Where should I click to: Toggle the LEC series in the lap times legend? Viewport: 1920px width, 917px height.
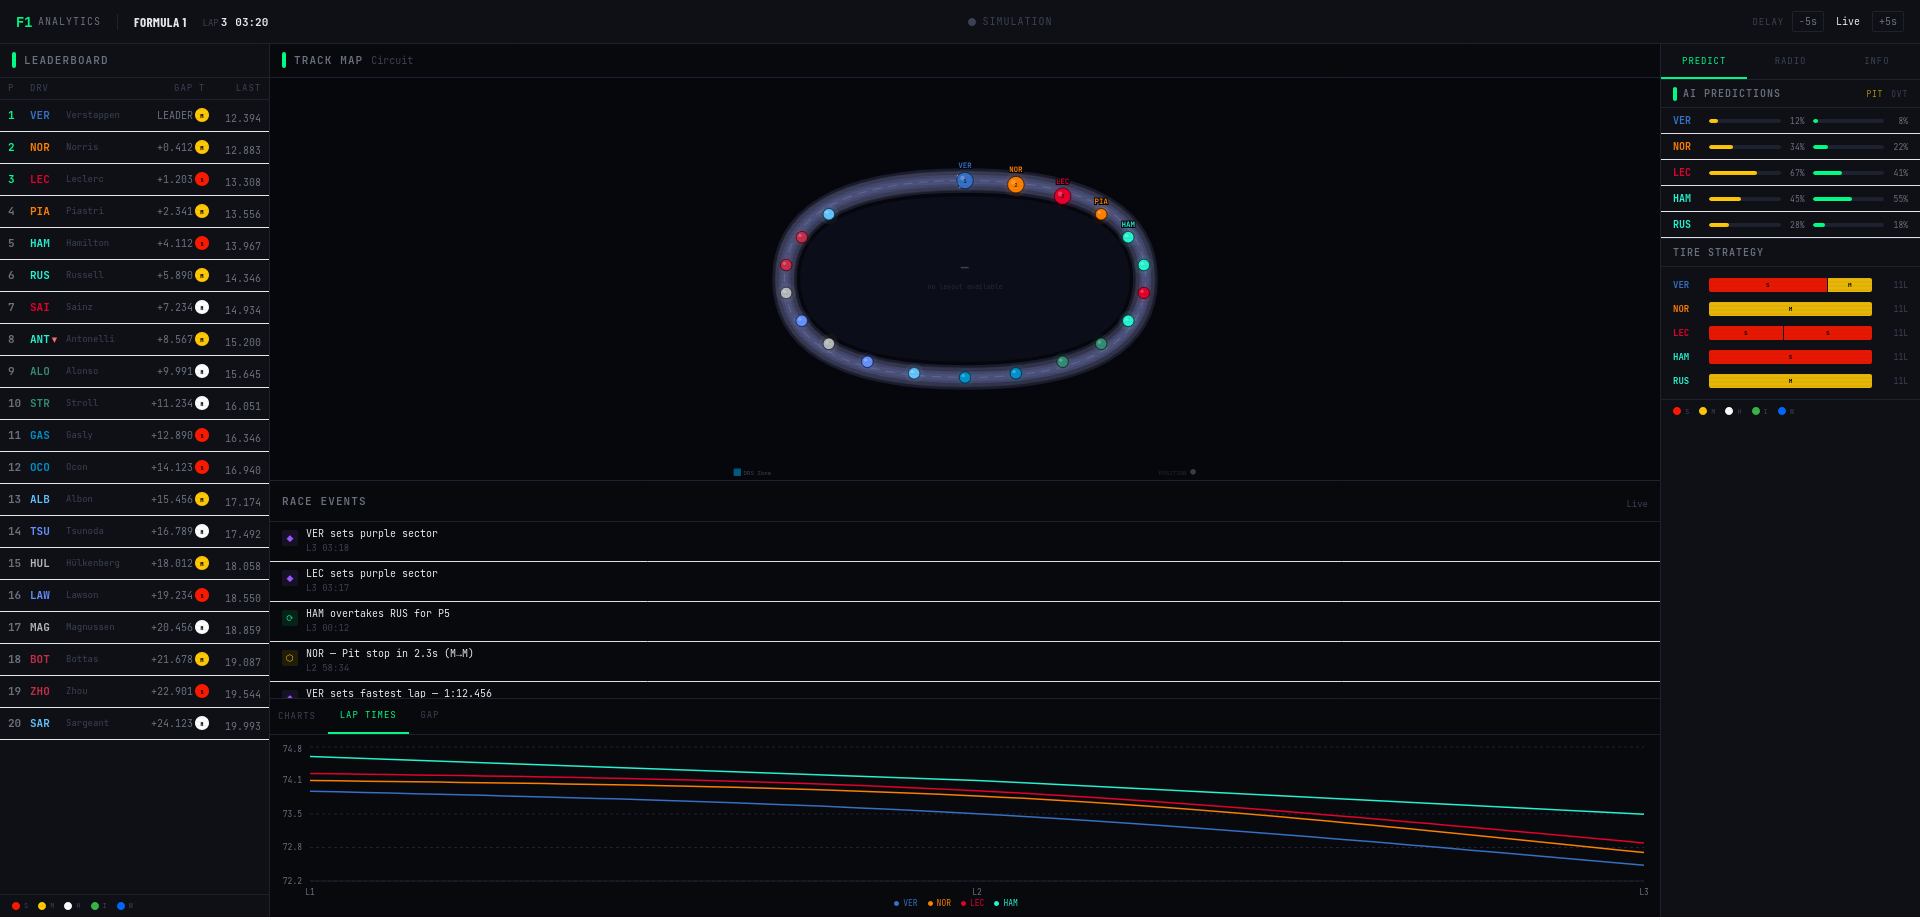click(972, 903)
